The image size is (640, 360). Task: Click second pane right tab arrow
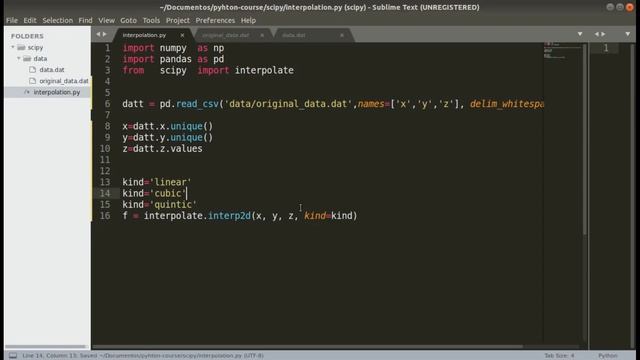click(603, 34)
